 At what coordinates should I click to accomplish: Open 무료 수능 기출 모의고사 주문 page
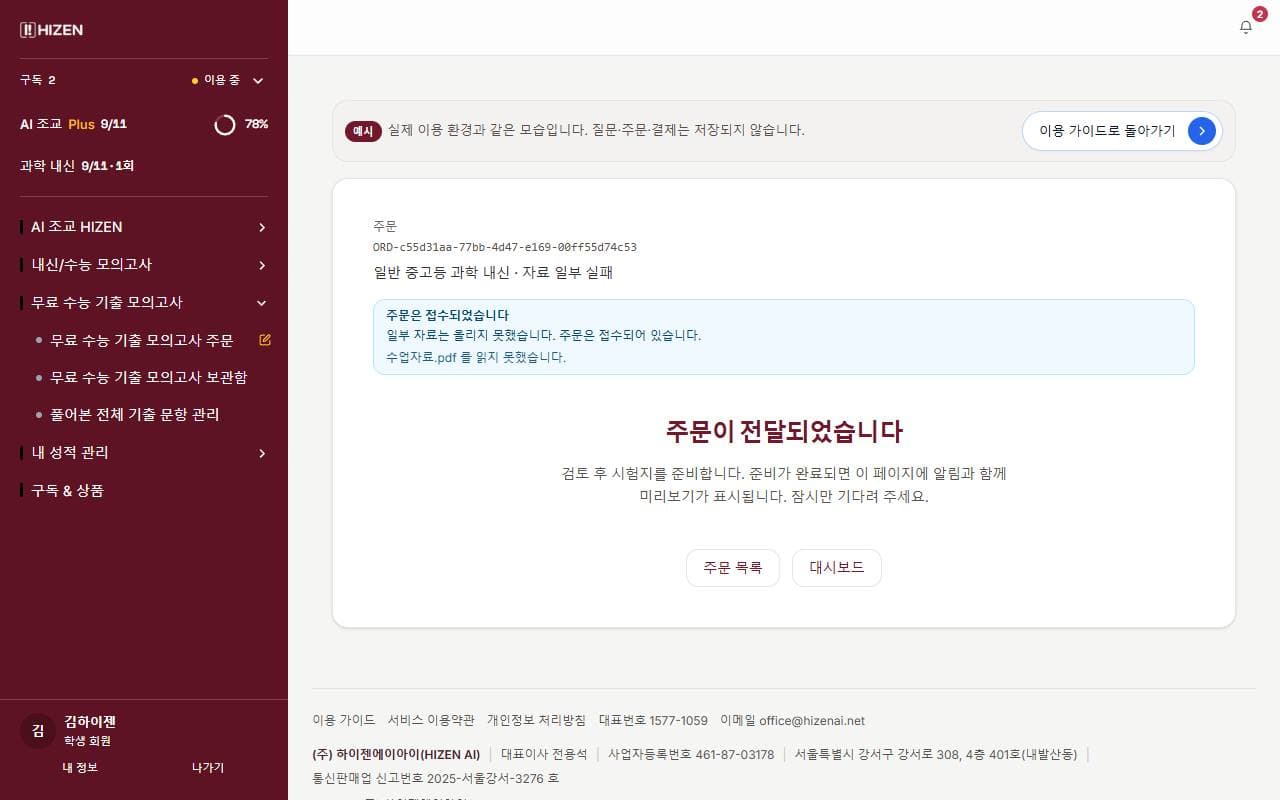(142, 340)
